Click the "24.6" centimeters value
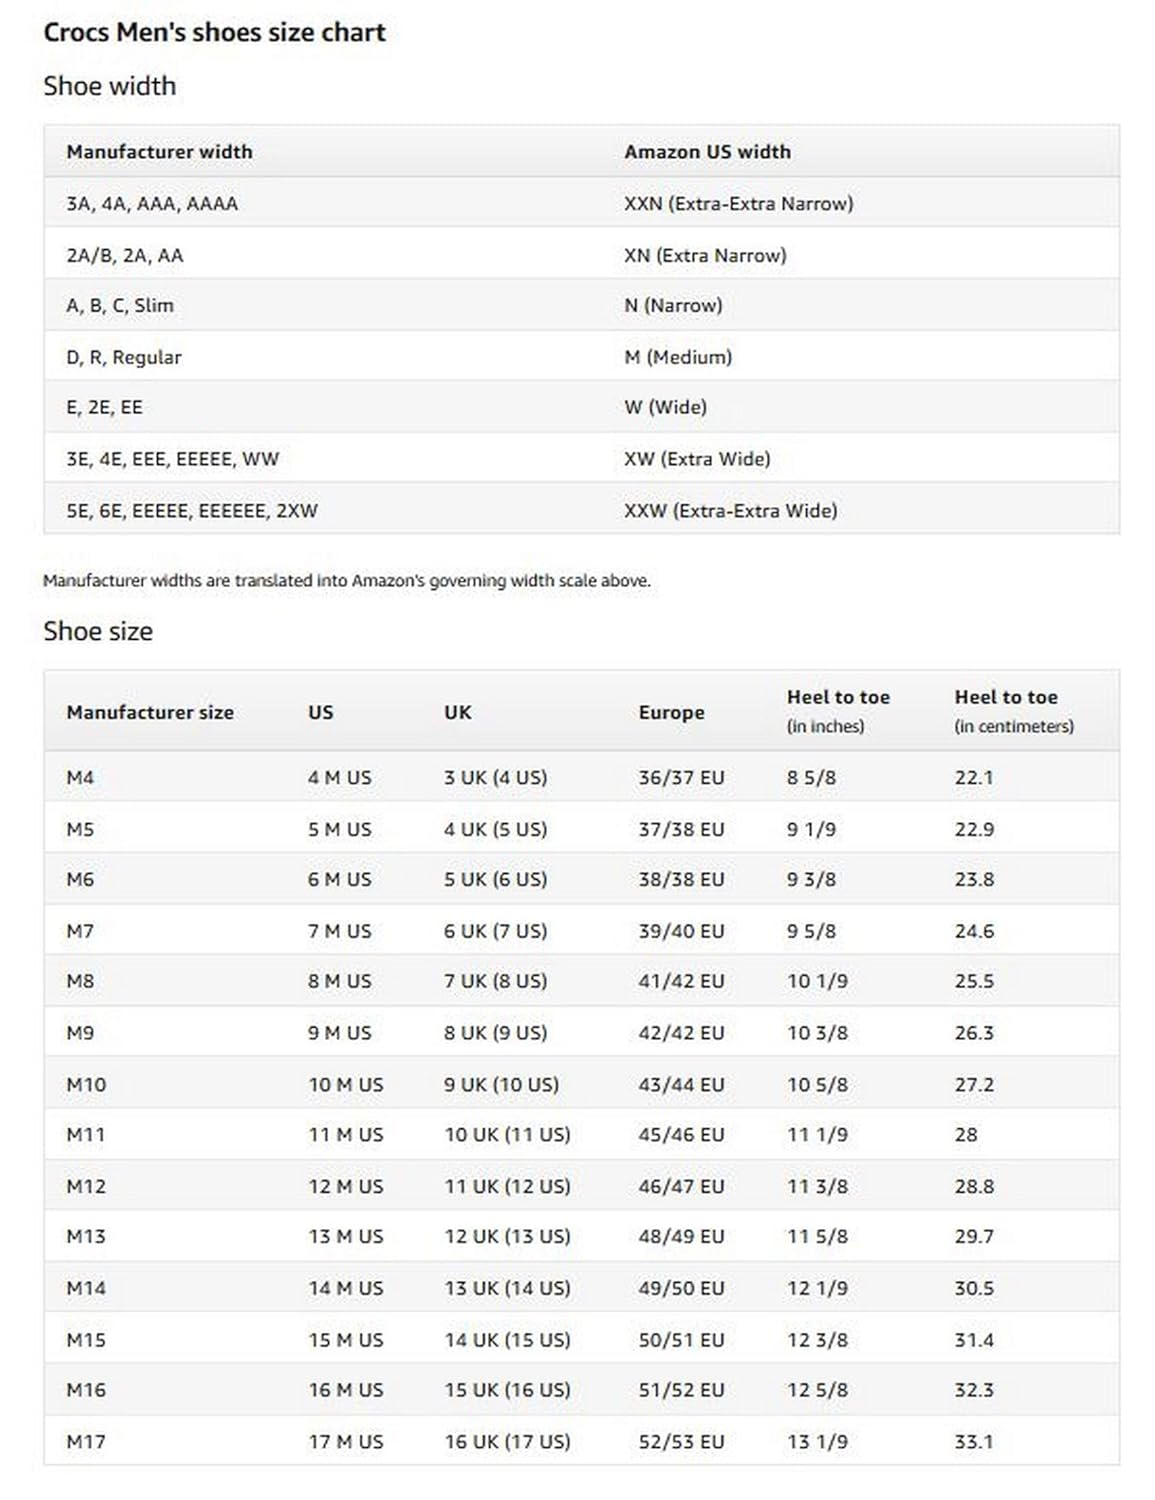This screenshot has width=1155, height=1500. pyautogui.click(x=974, y=932)
